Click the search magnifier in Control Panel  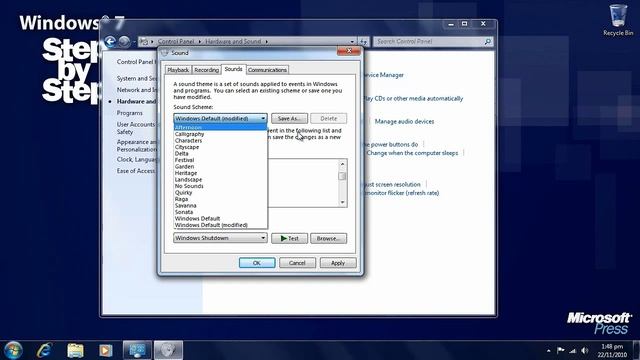tap(487, 41)
